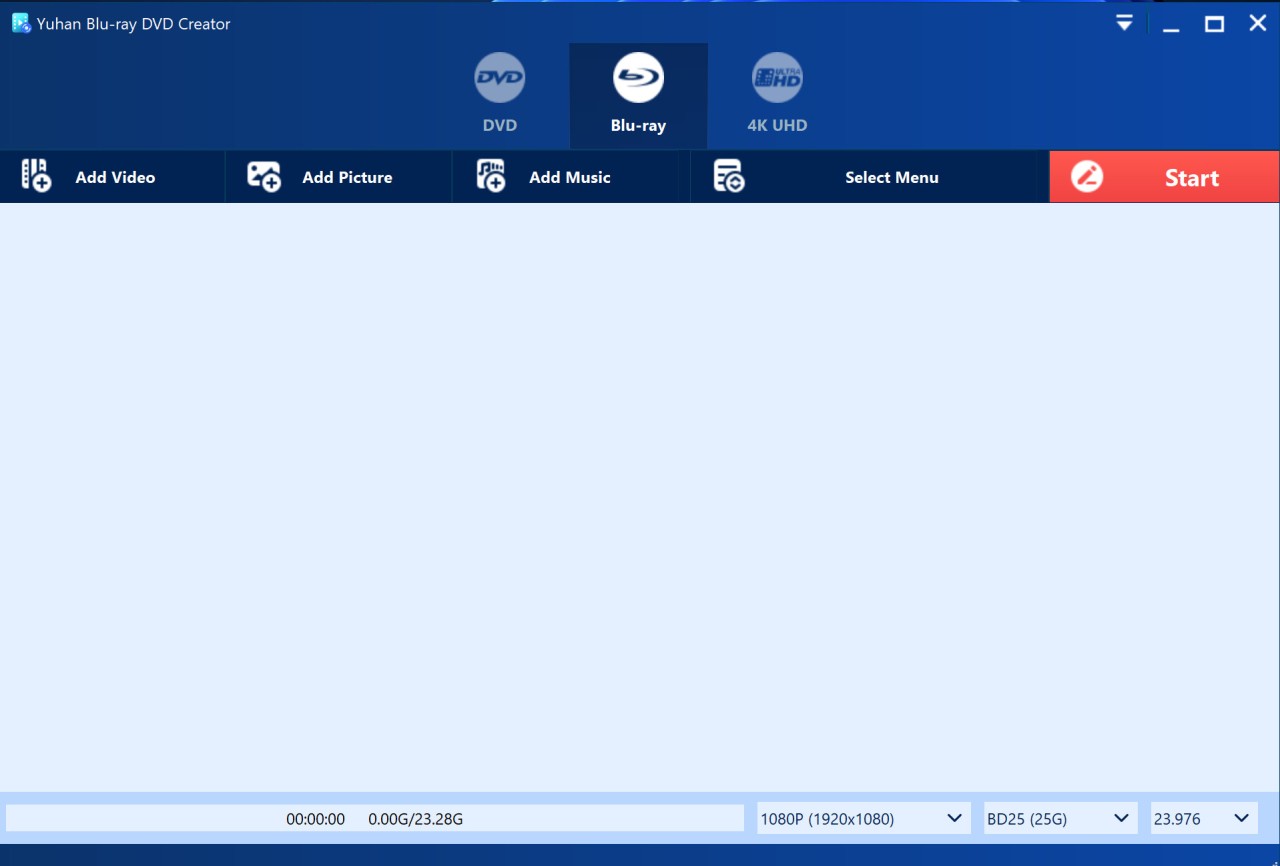Click the Add Music text label
The height and width of the screenshot is (866, 1280).
coord(569,177)
